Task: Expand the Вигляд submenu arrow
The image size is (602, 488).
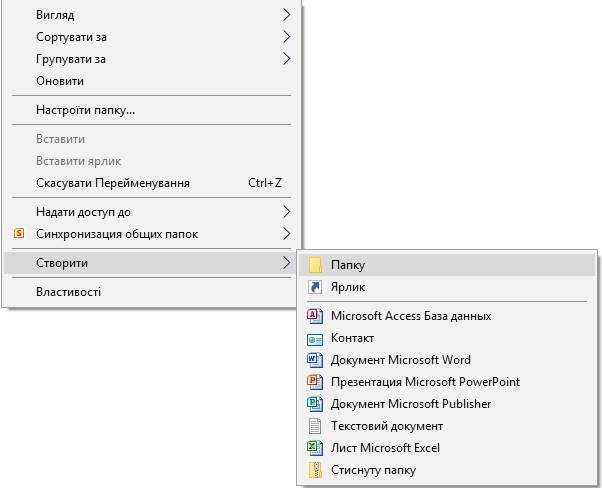Action: 286,15
